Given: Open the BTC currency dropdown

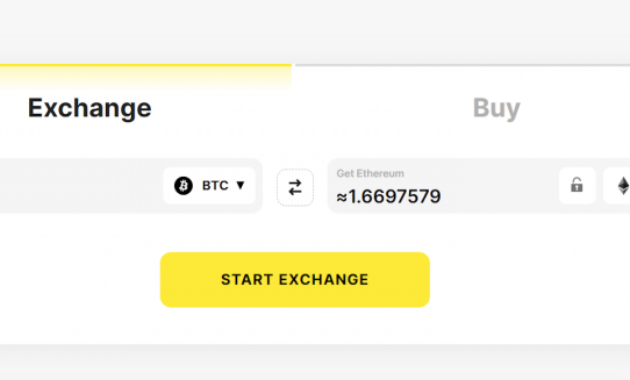Looking at the screenshot, I should point(209,186).
